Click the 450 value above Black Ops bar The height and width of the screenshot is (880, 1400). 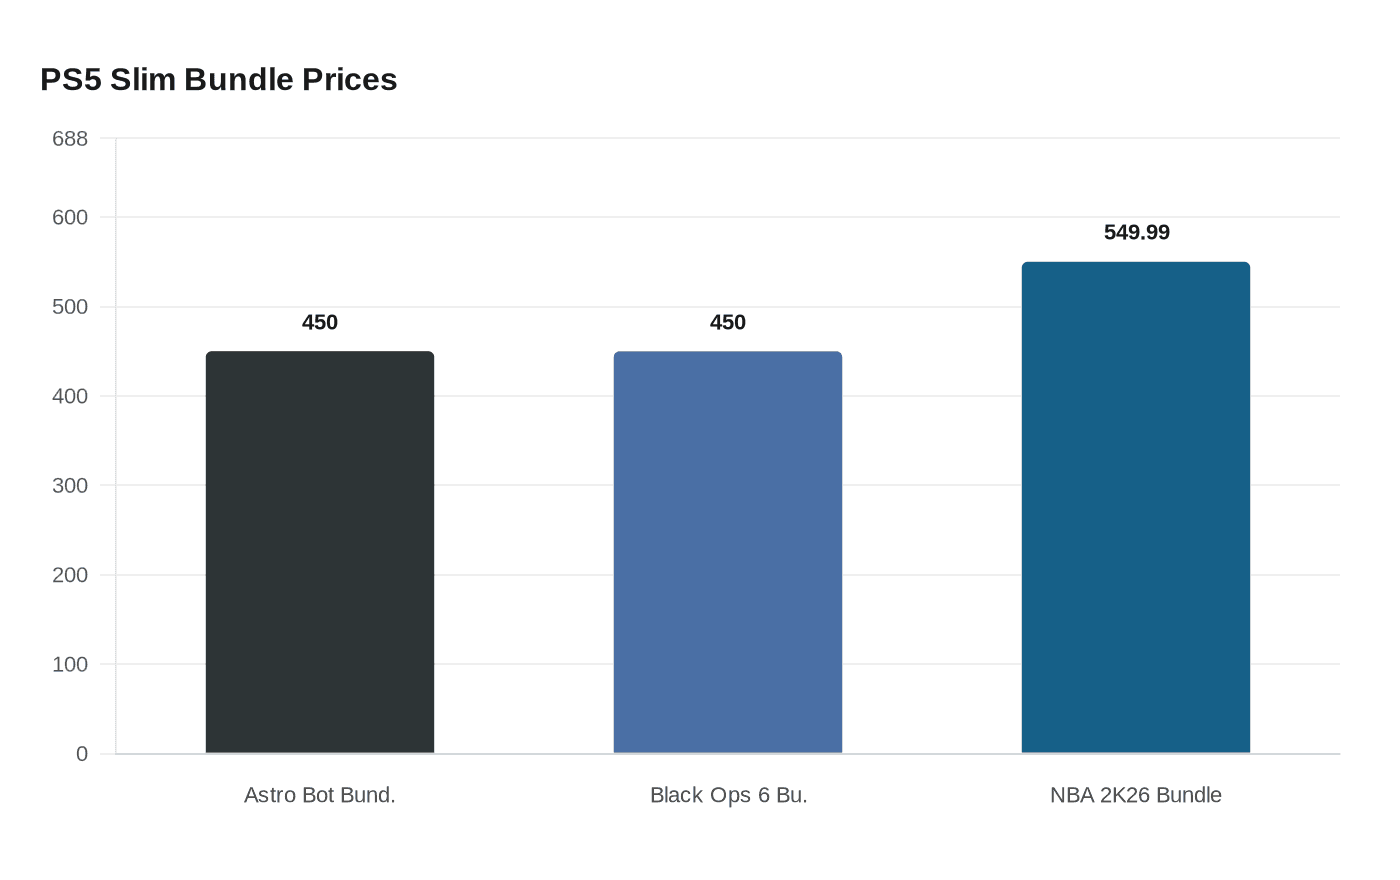[728, 322]
